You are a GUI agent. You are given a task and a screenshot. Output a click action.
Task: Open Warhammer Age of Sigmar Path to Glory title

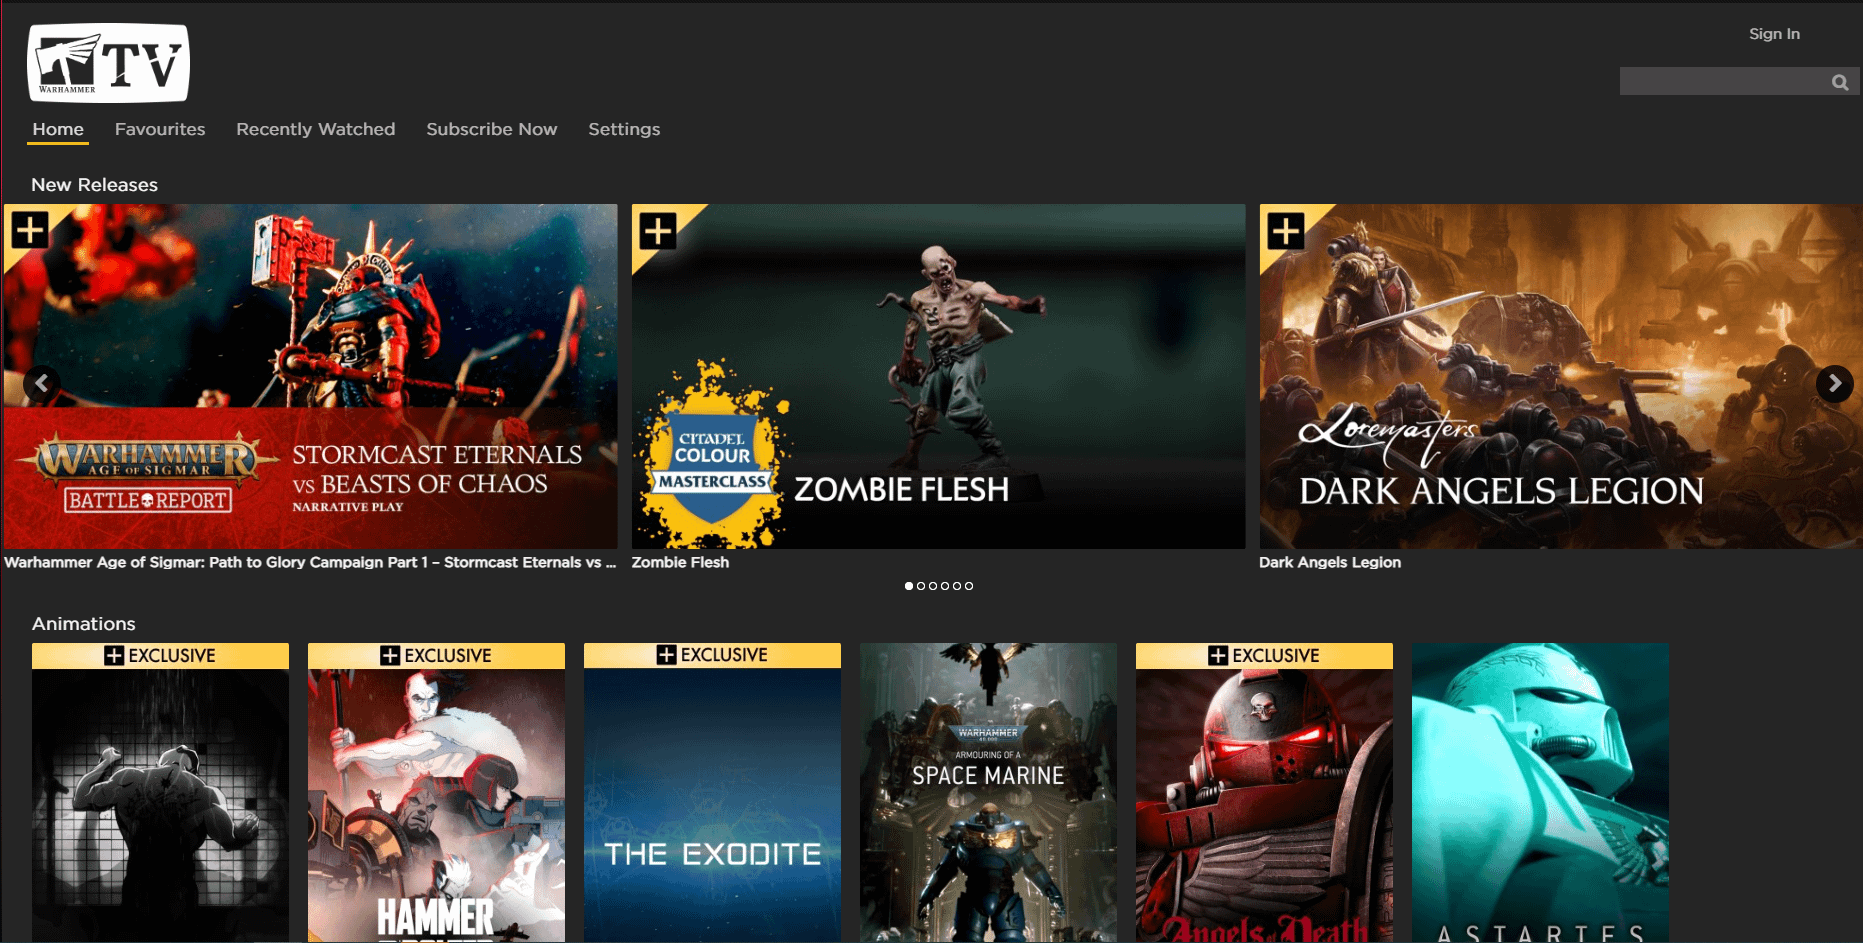(310, 562)
